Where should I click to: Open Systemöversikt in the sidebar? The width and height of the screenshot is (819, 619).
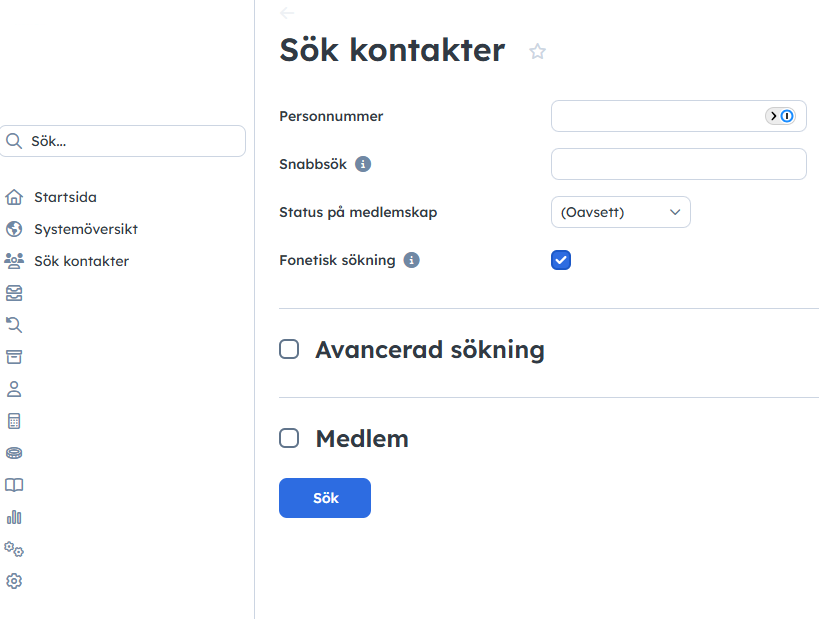point(85,229)
